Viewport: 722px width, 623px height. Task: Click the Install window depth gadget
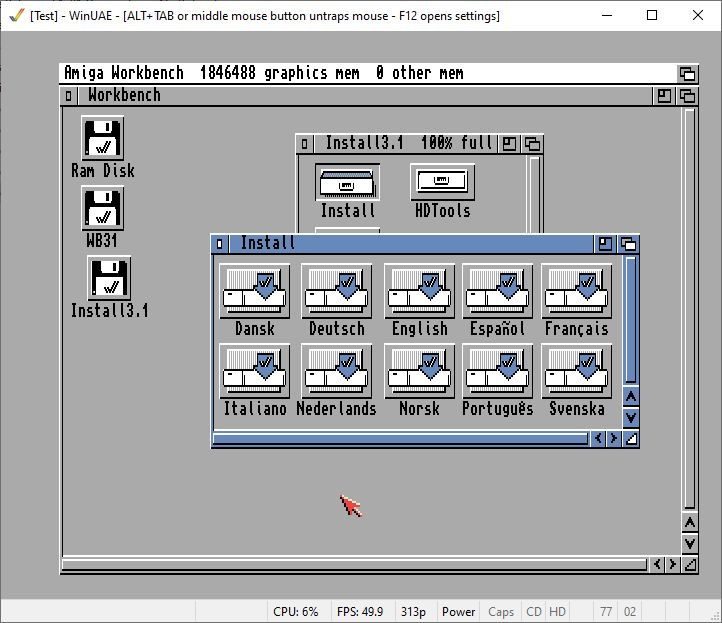628,244
